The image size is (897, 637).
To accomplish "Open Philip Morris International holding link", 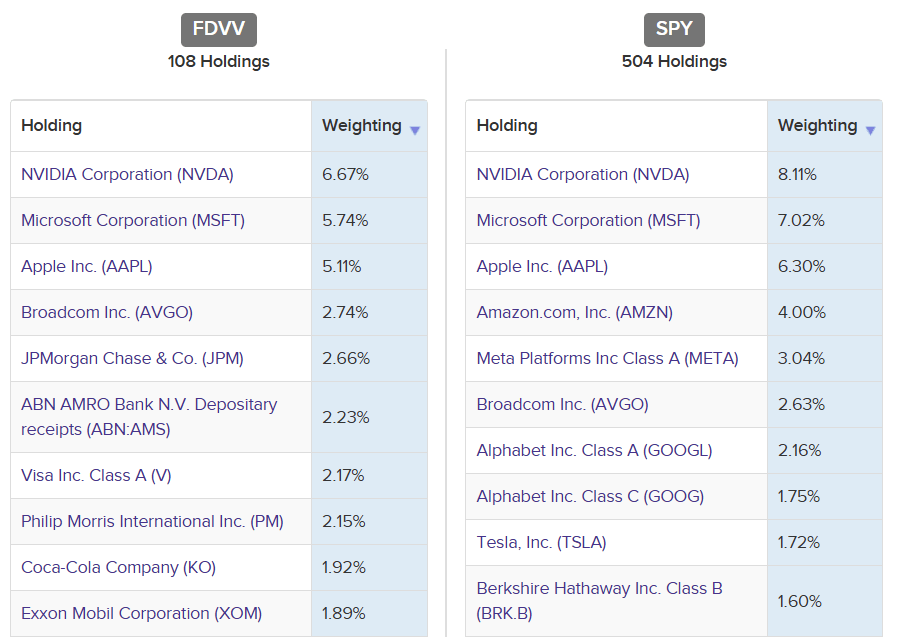I will pyautogui.click(x=152, y=521).
